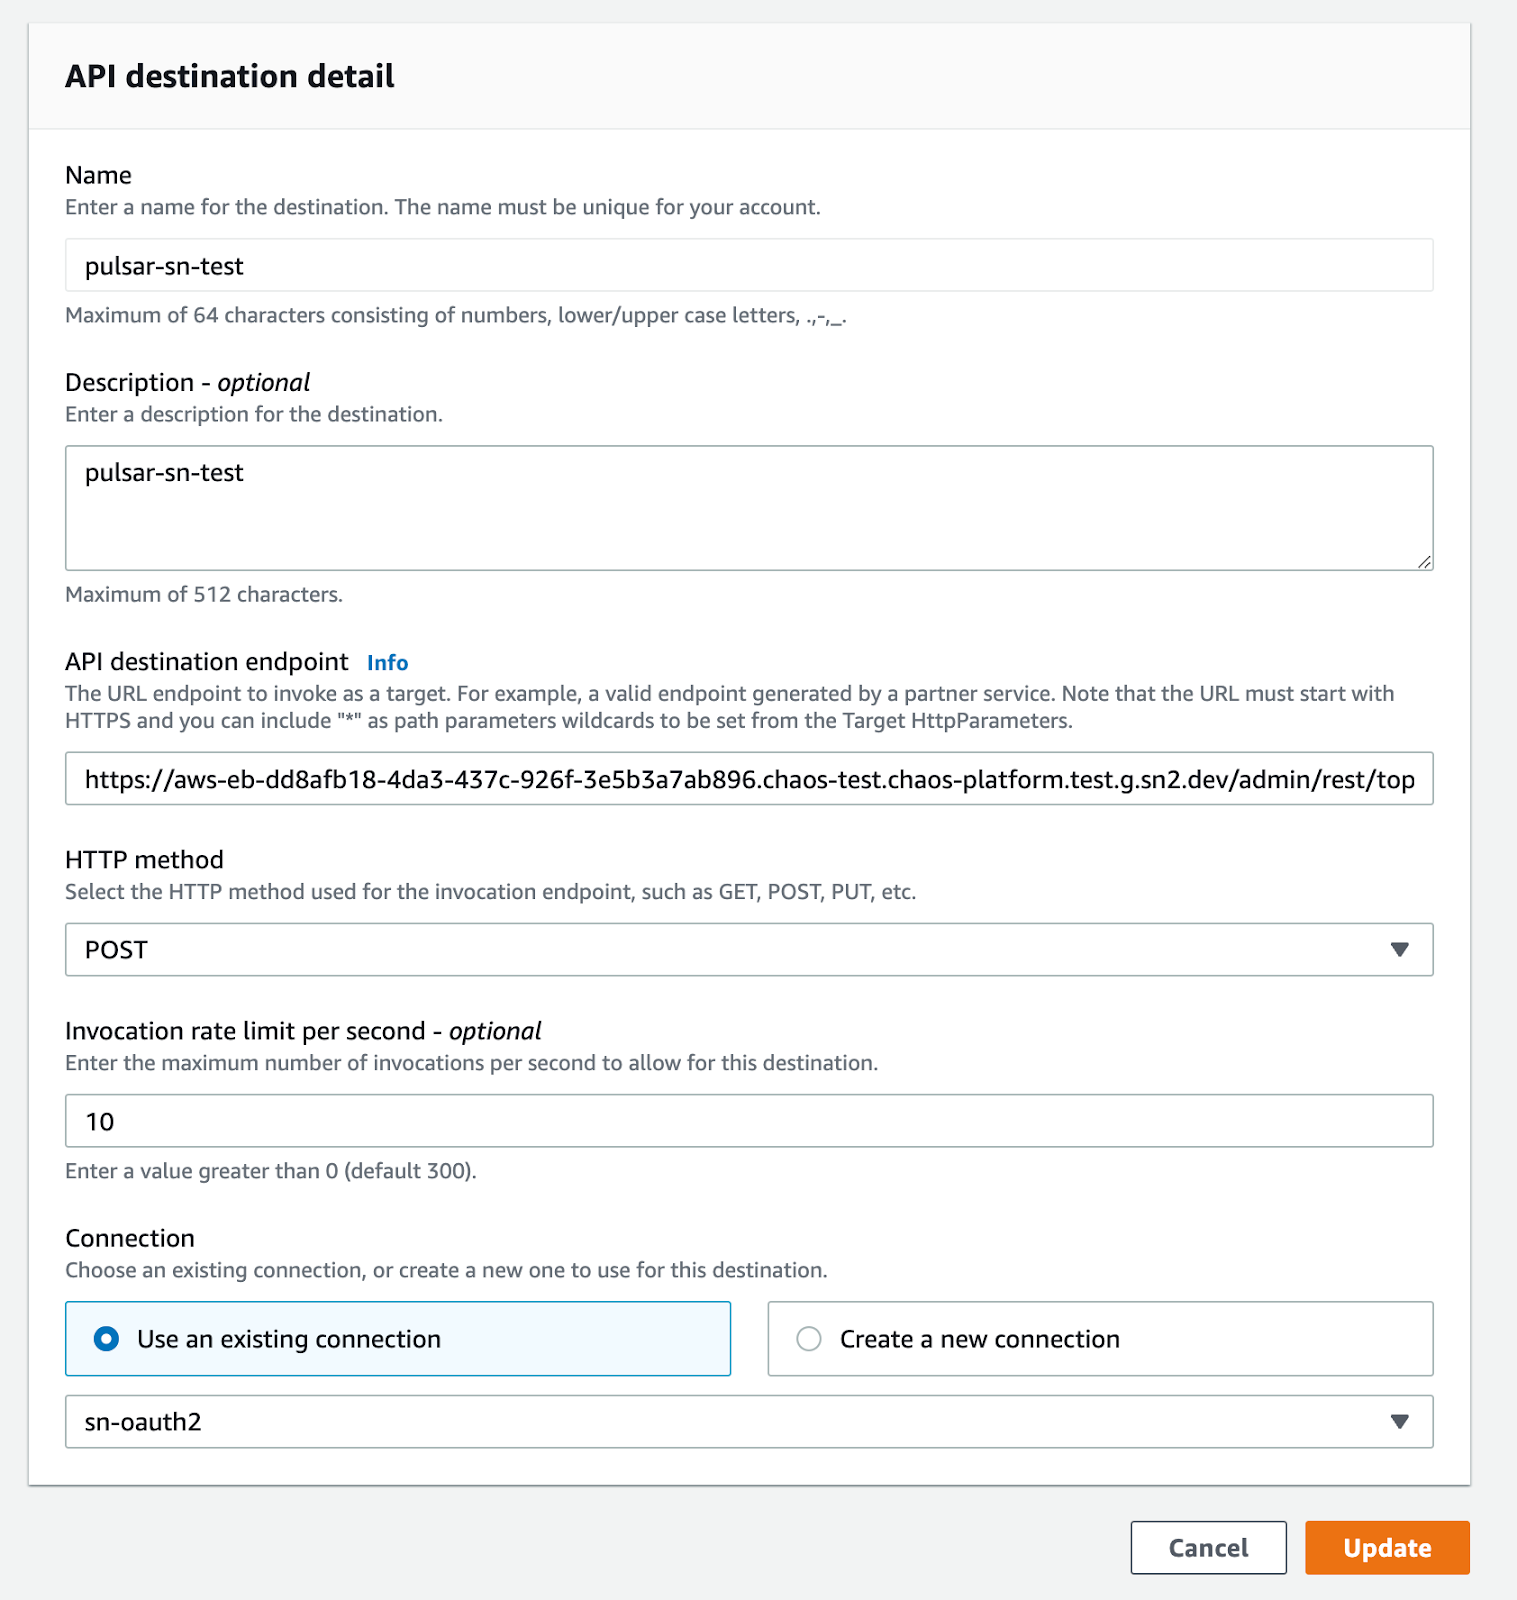Screen dimensions: 1517x1600
Task: Click the Maximum of 512 characters hint
Action: tap(204, 595)
